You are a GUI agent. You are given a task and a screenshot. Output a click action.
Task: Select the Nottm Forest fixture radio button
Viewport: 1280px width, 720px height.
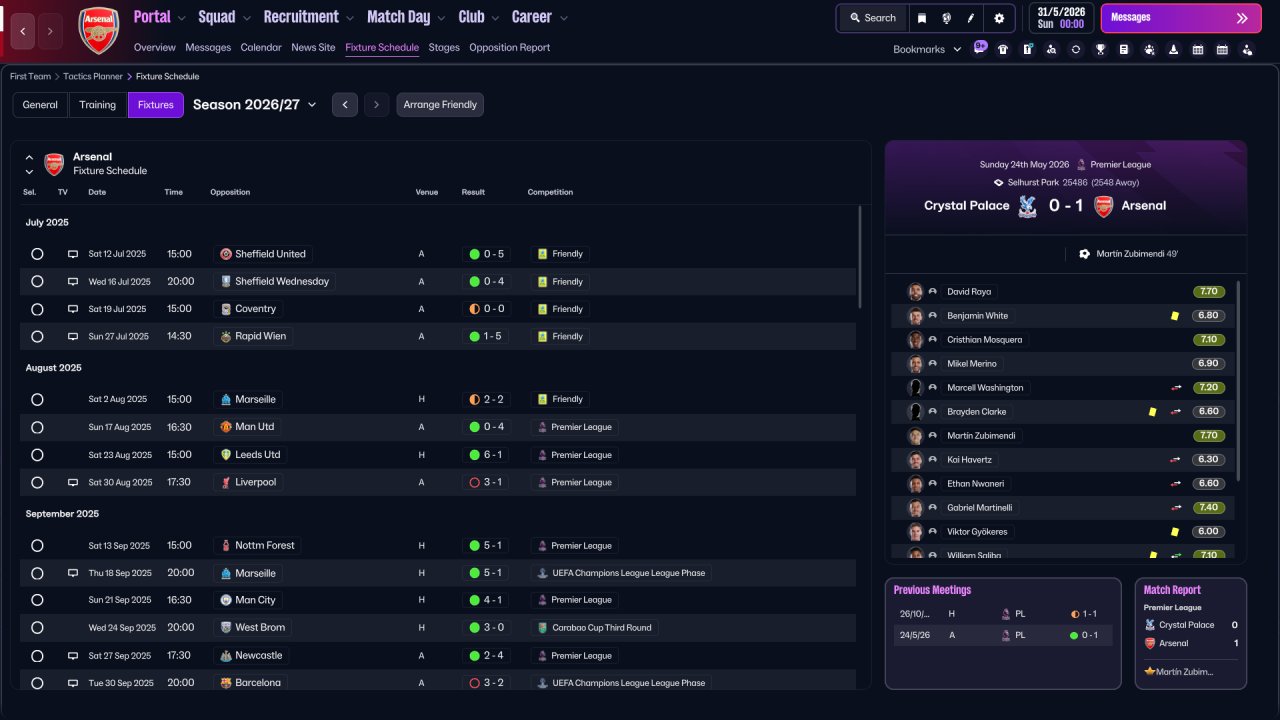pyautogui.click(x=37, y=546)
